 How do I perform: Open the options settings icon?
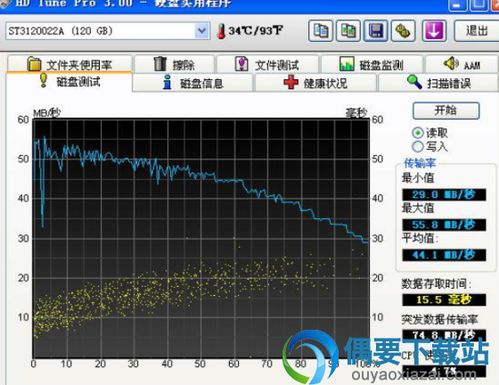click(x=403, y=31)
